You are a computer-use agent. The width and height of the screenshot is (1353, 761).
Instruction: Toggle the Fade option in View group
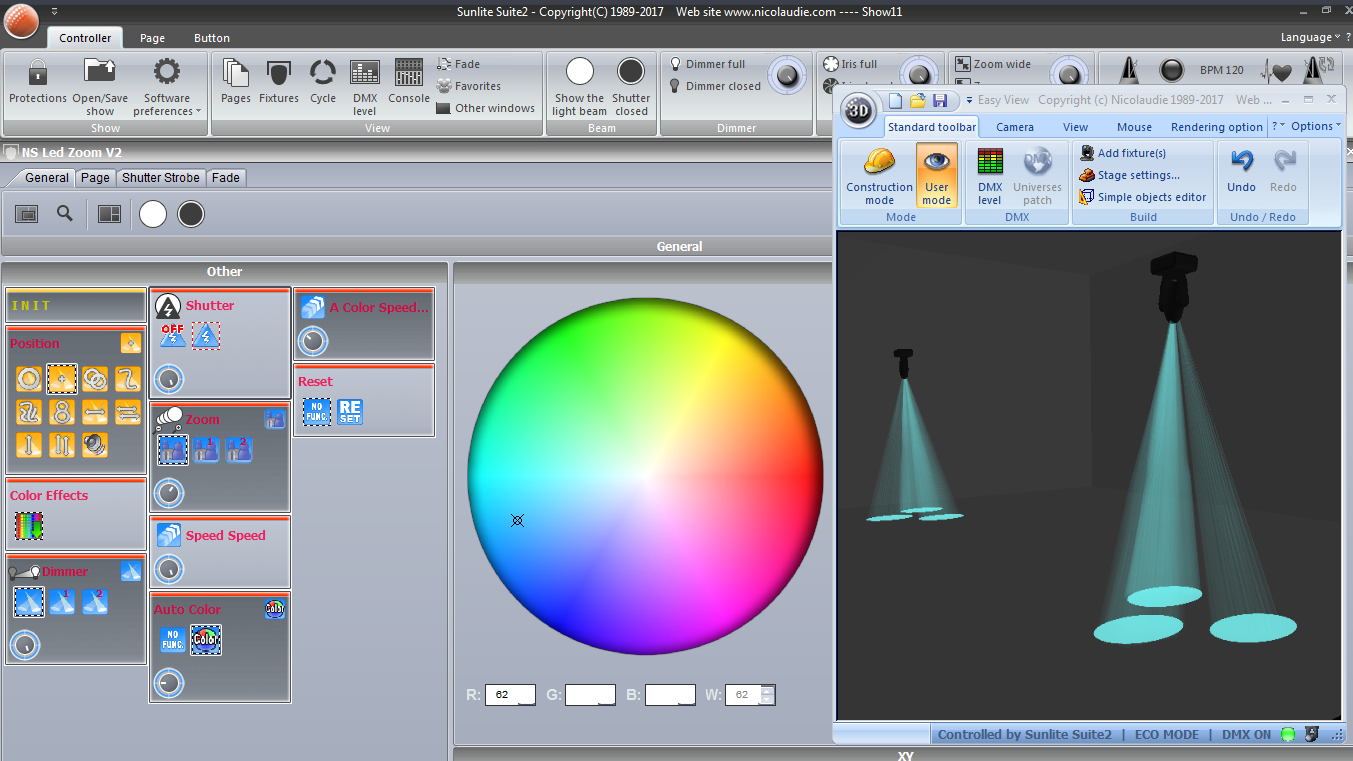pyautogui.click(x=459, y=64)
